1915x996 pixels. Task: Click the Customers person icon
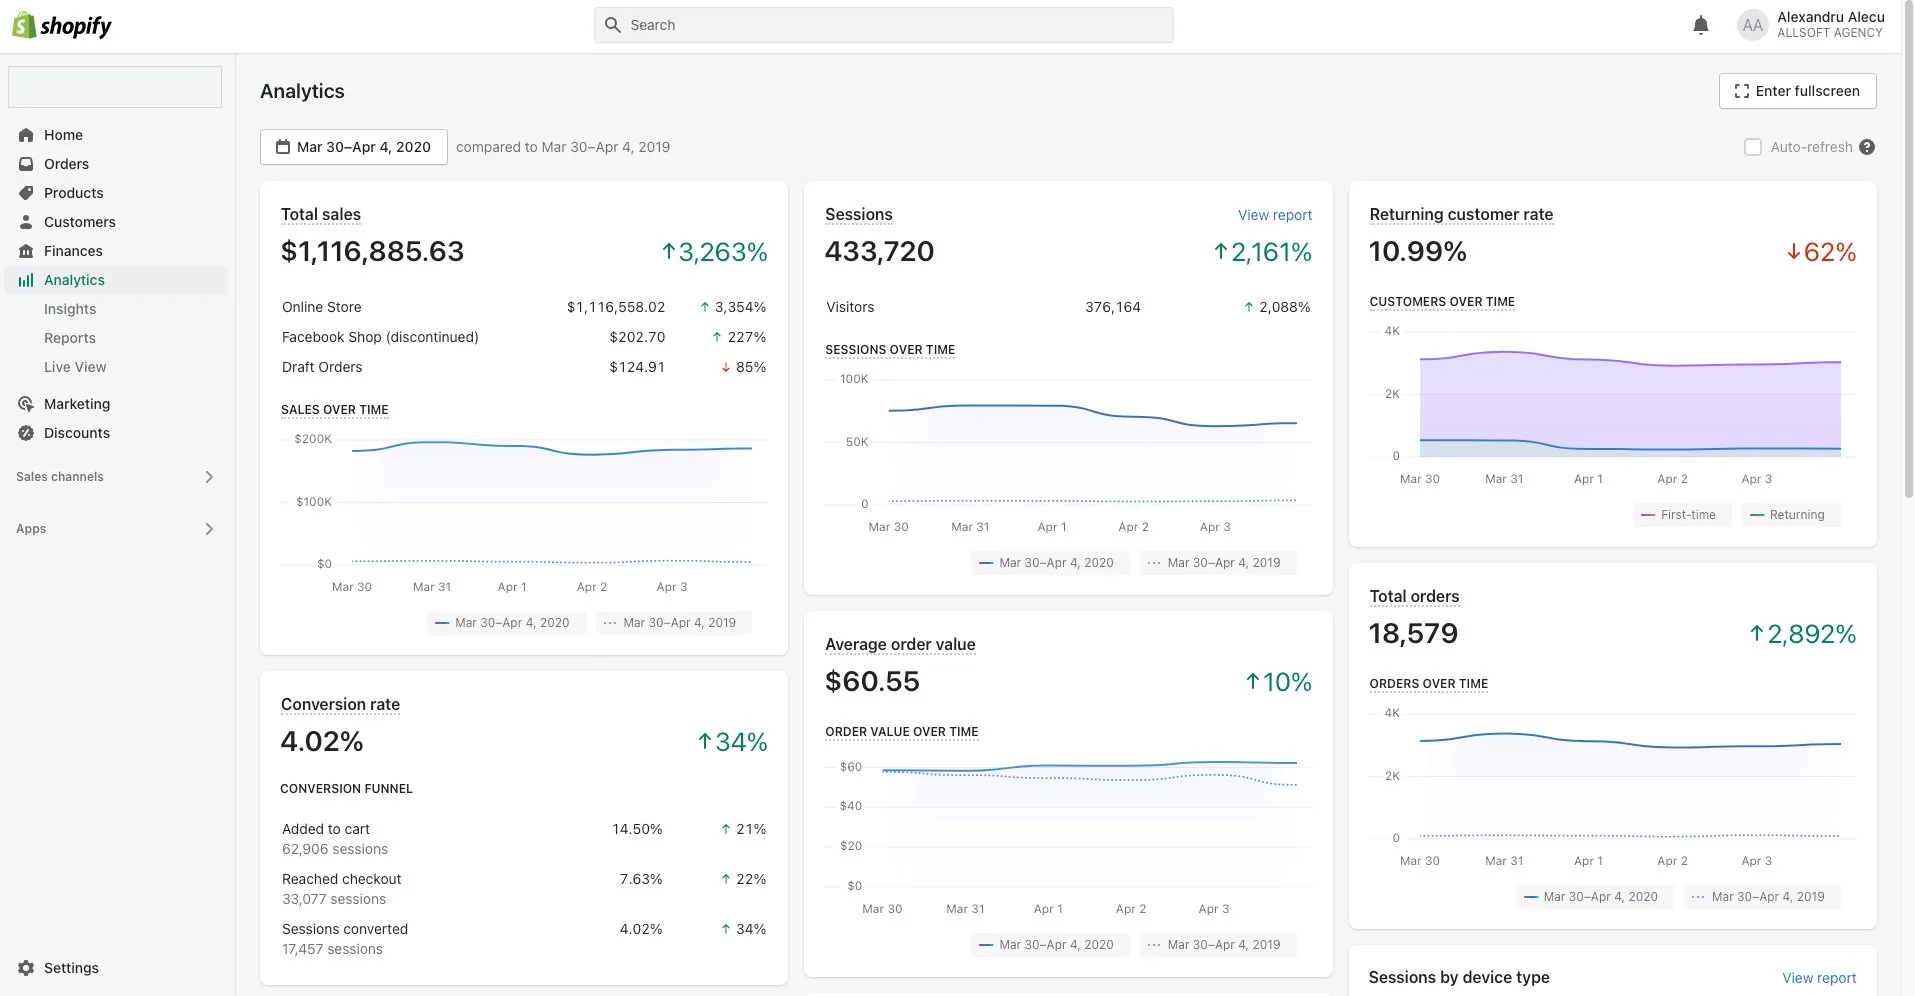[26, 222]
